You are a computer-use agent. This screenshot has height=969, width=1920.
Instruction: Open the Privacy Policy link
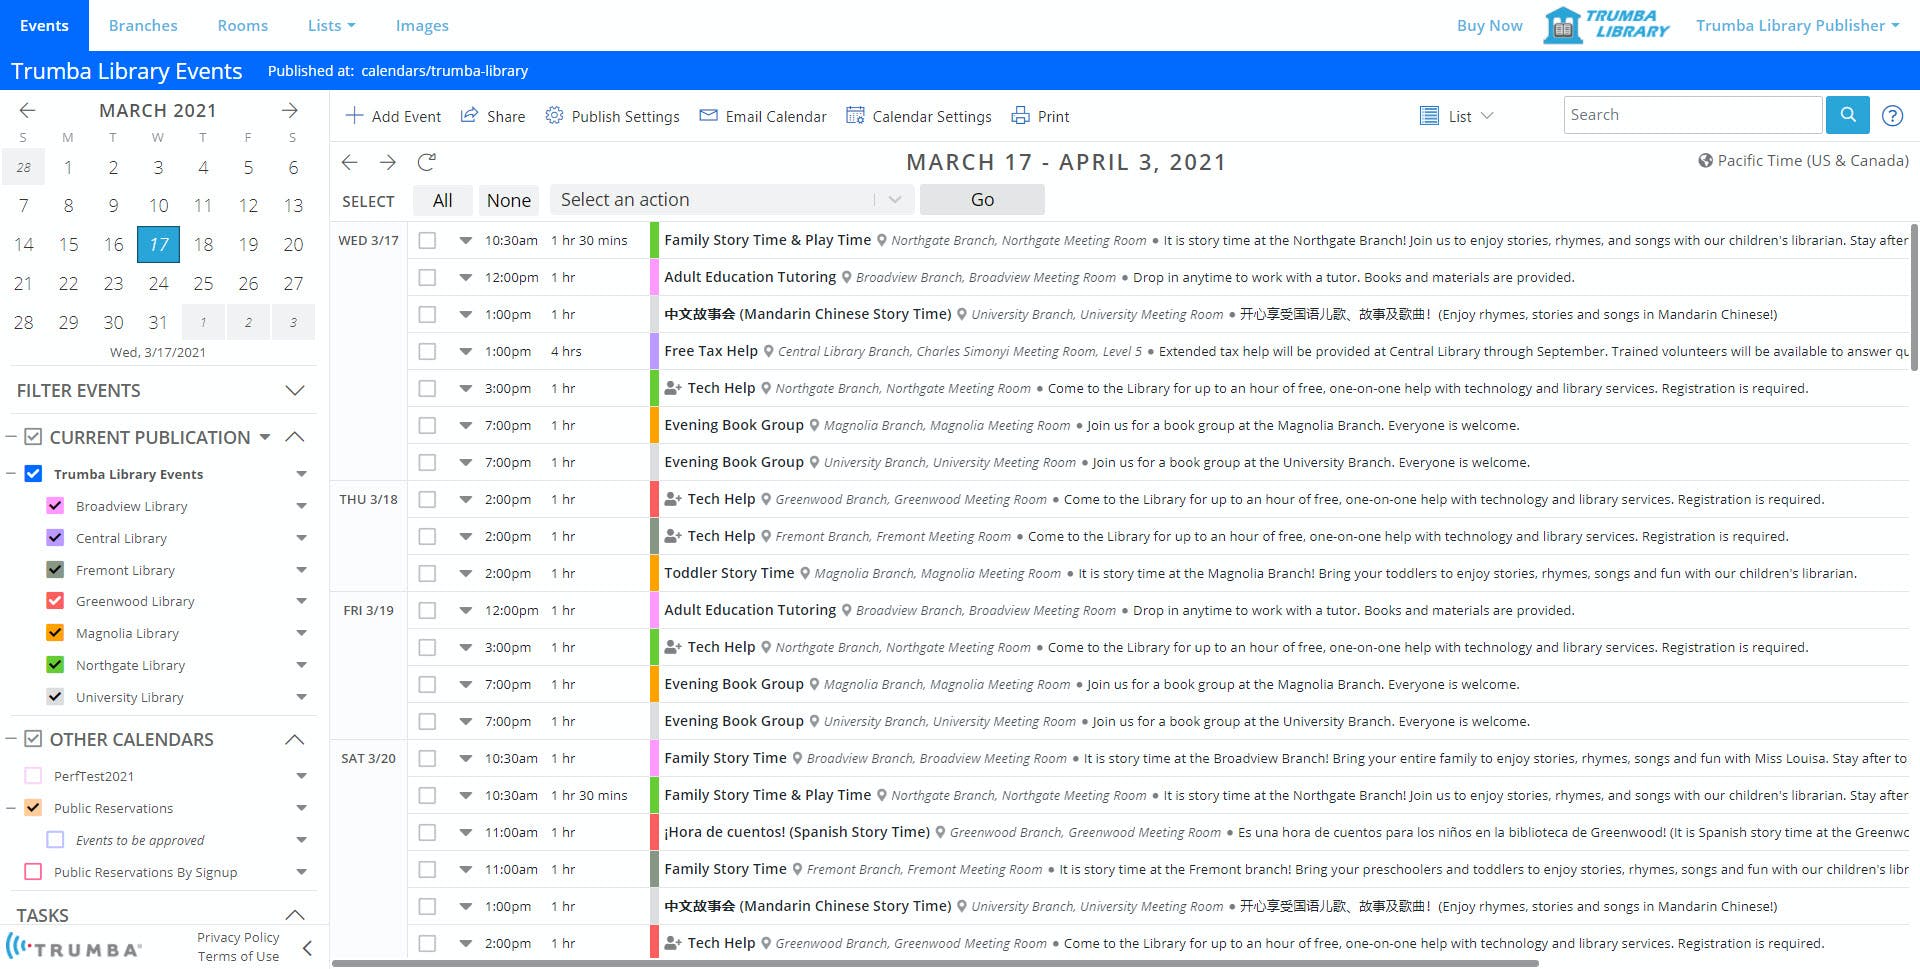[238, 937]
